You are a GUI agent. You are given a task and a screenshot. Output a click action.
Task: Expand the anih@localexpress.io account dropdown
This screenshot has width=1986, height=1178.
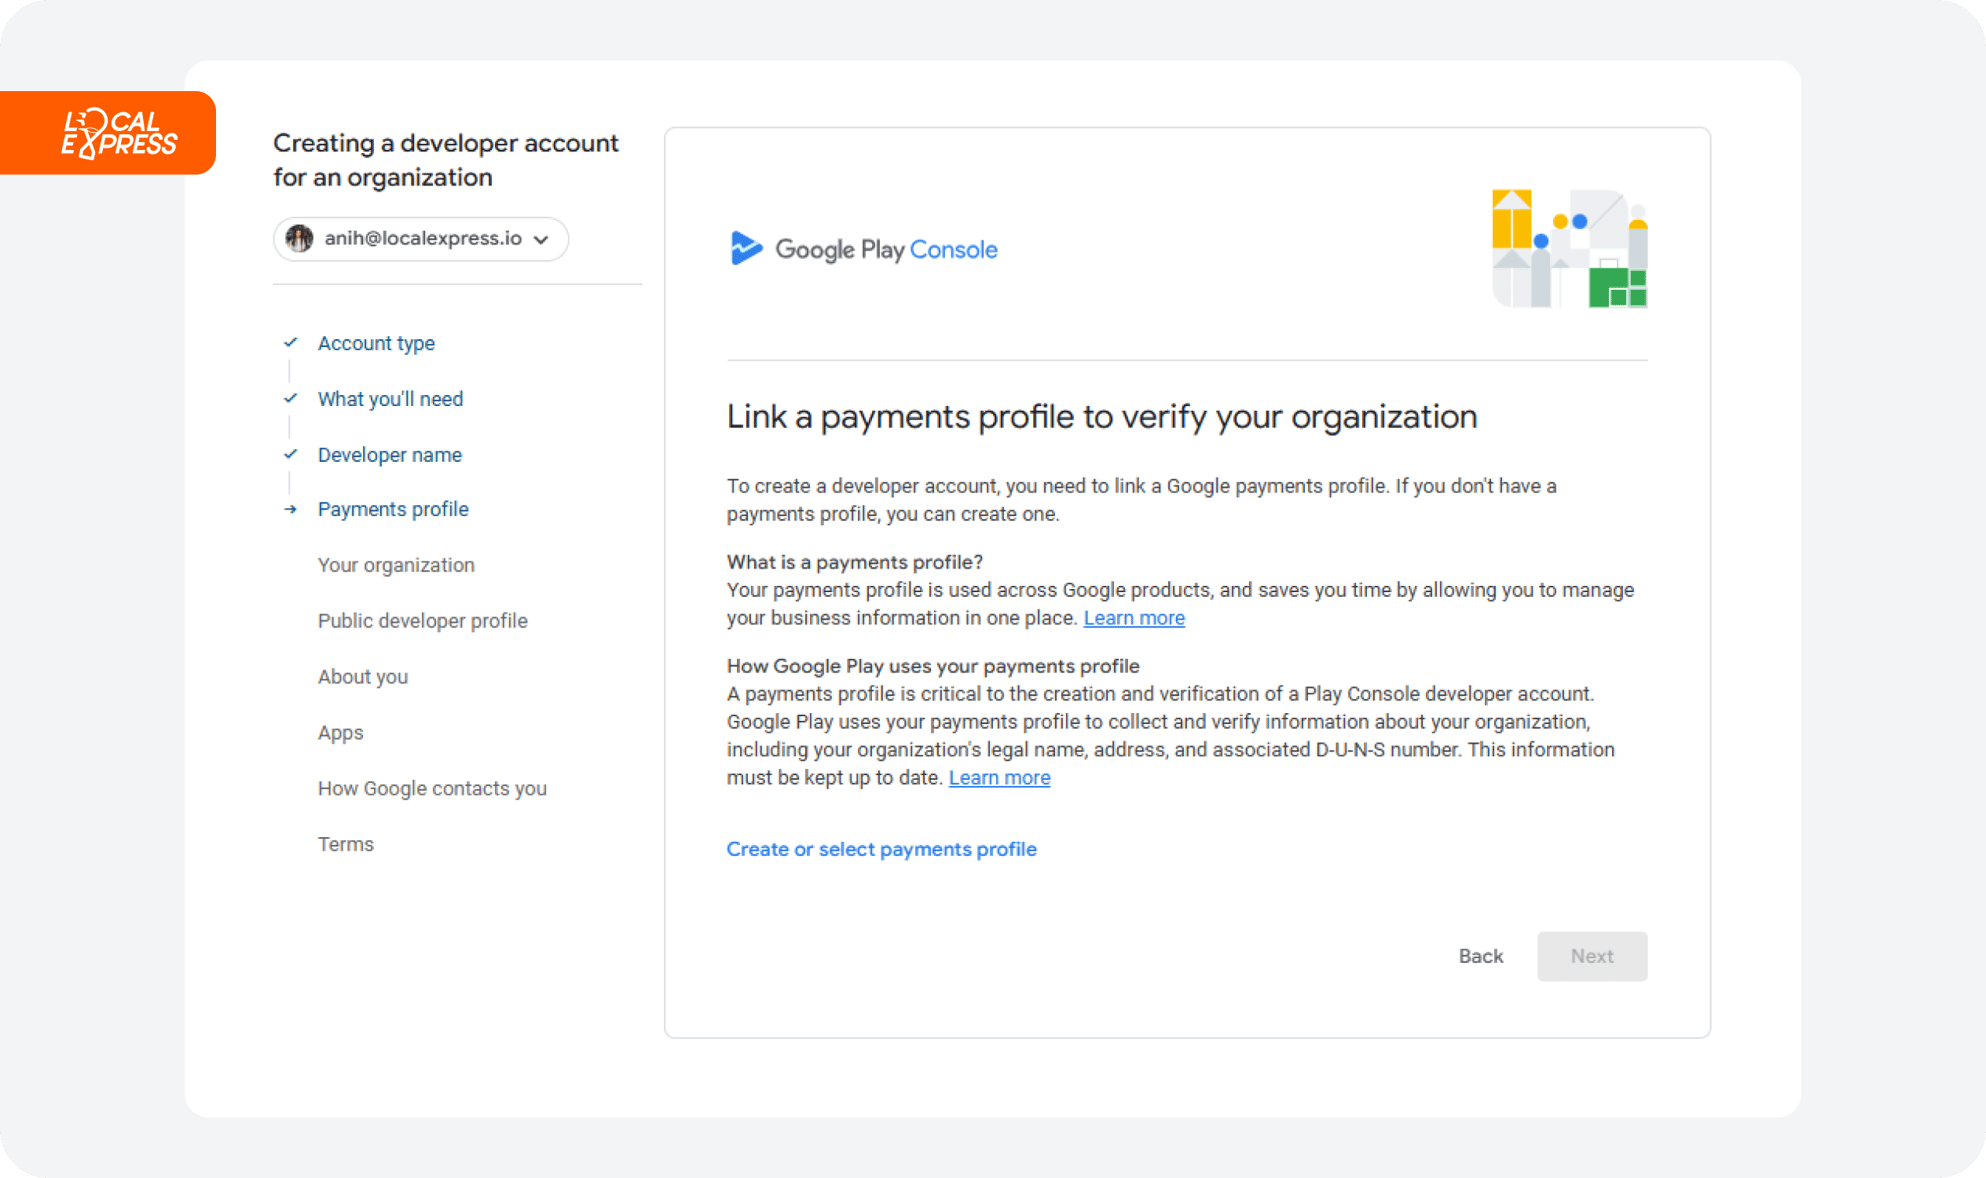(x=420, y=239)
